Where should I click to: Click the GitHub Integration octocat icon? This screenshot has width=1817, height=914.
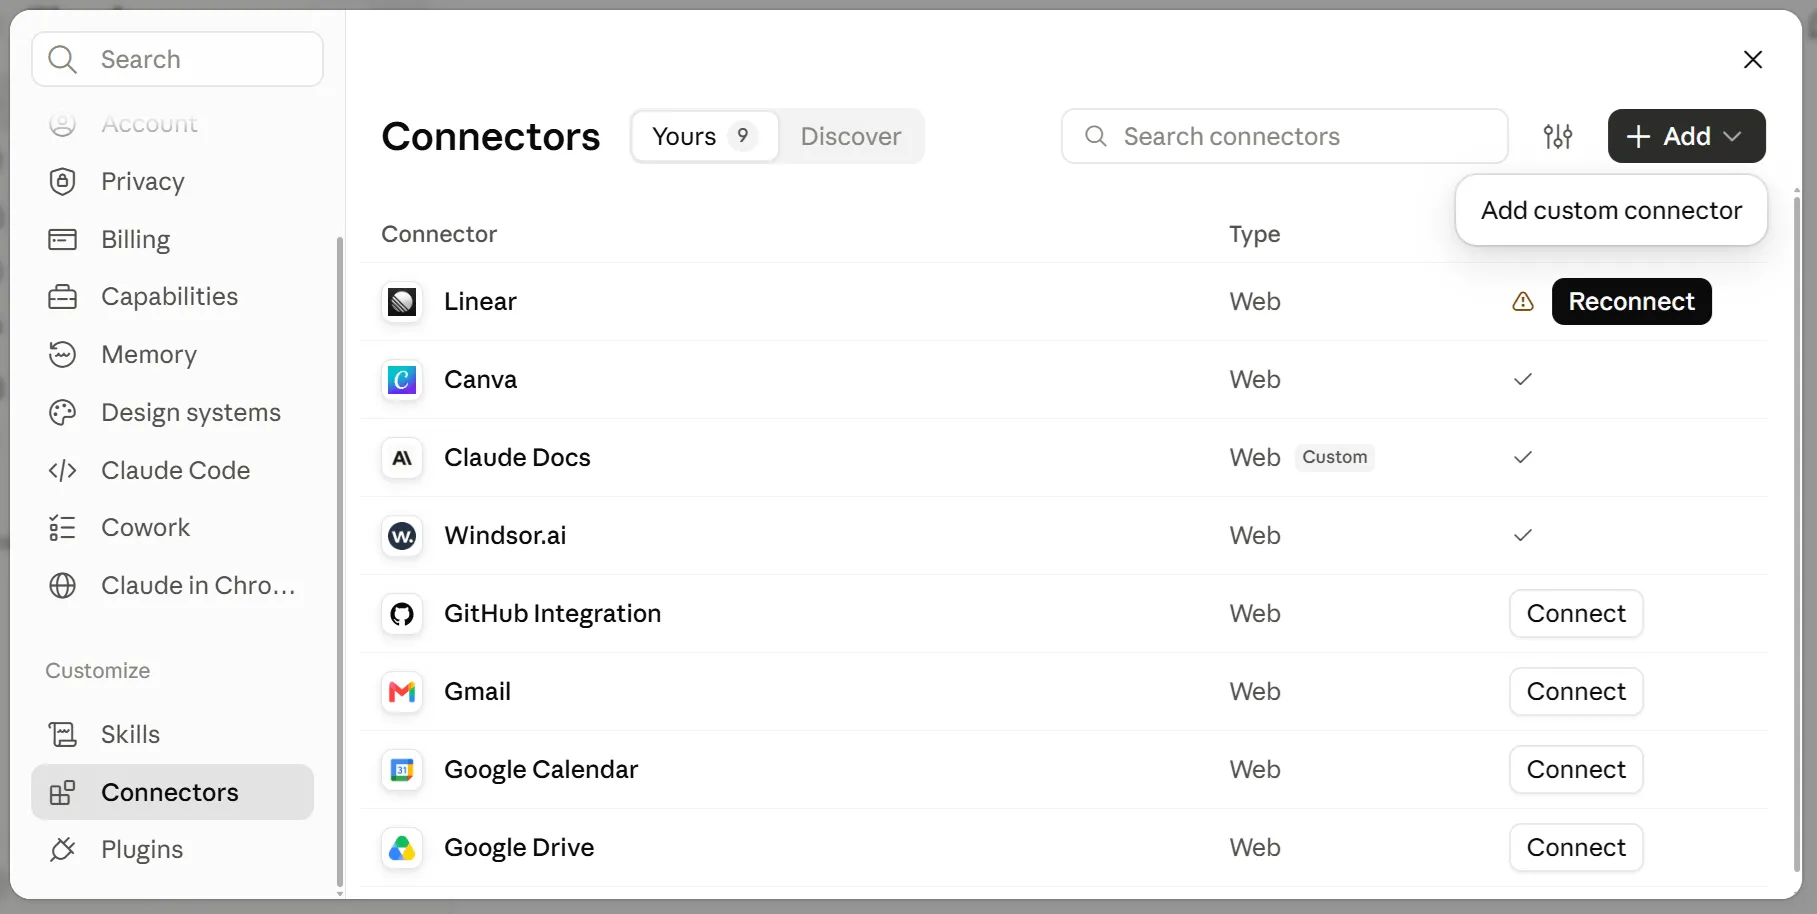tap(402, 614)
